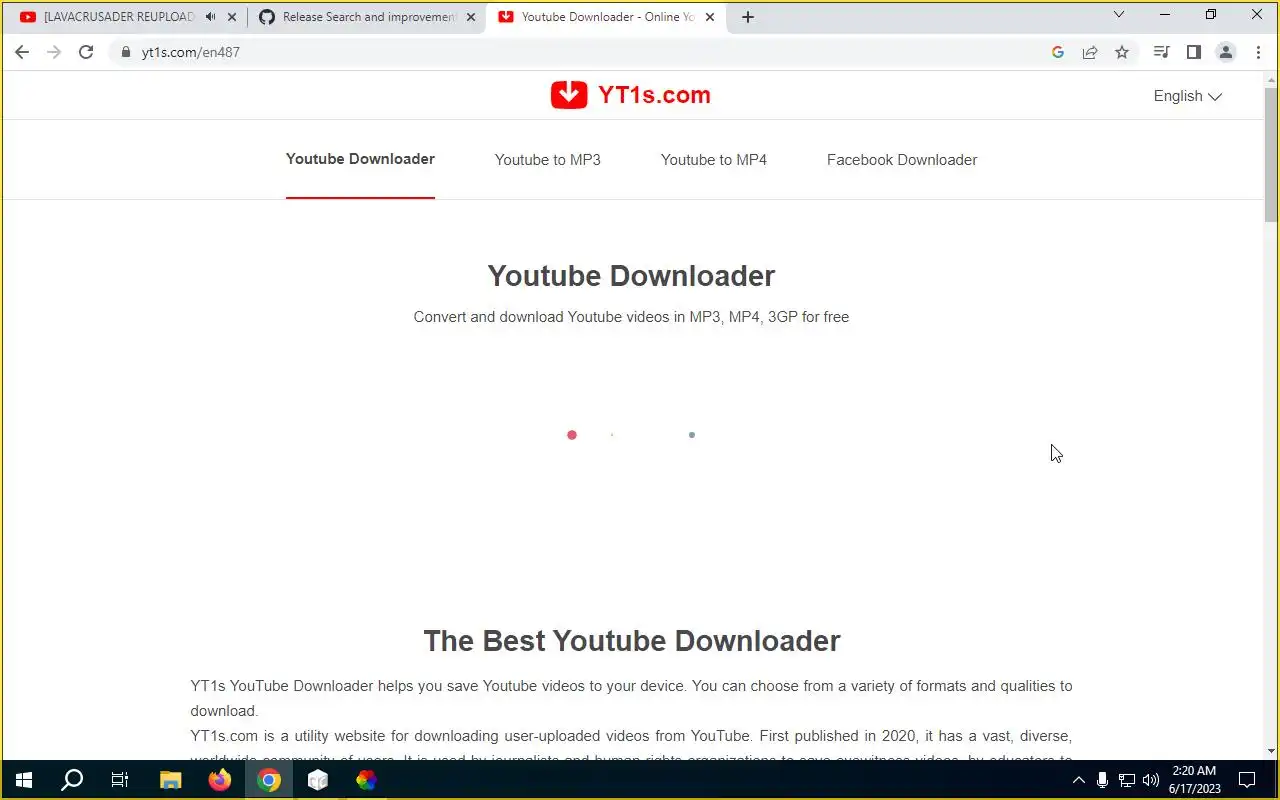Mute the YouTube tab via speaker icon
Image resolution: width=1280 pixels, height=800 pixels.
click(x=210, y=17)
